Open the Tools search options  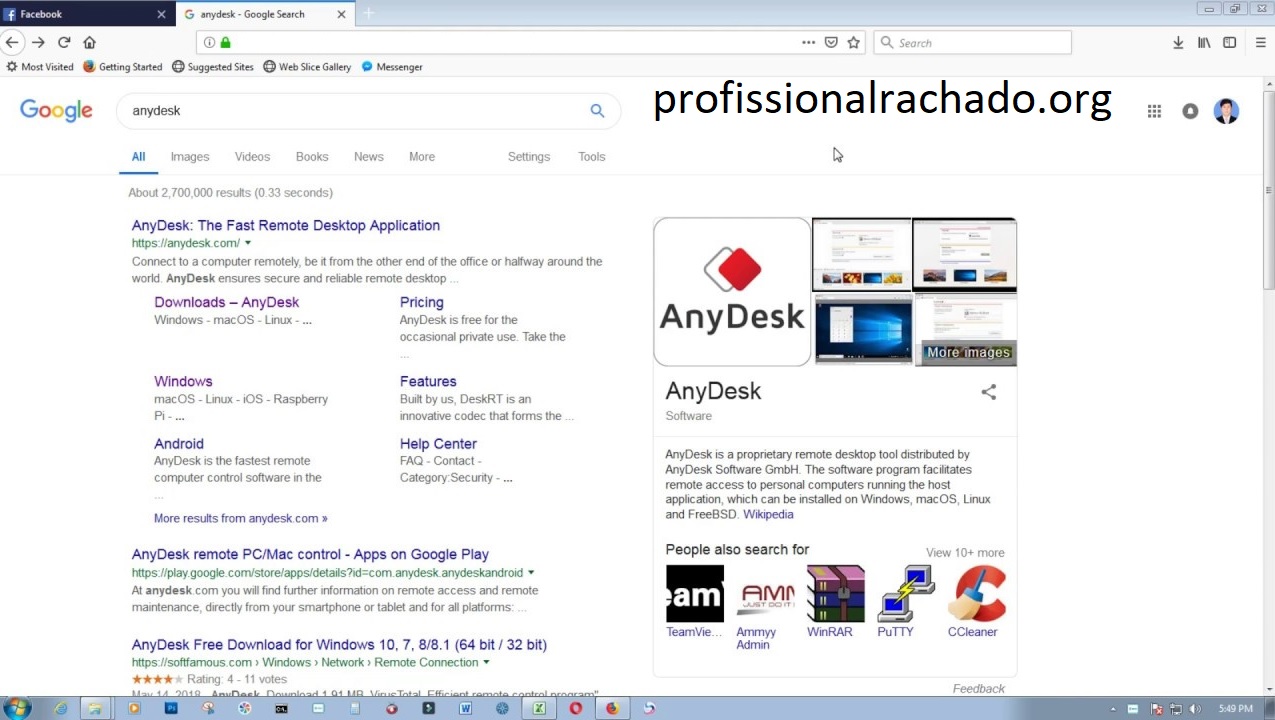[592, 157]
